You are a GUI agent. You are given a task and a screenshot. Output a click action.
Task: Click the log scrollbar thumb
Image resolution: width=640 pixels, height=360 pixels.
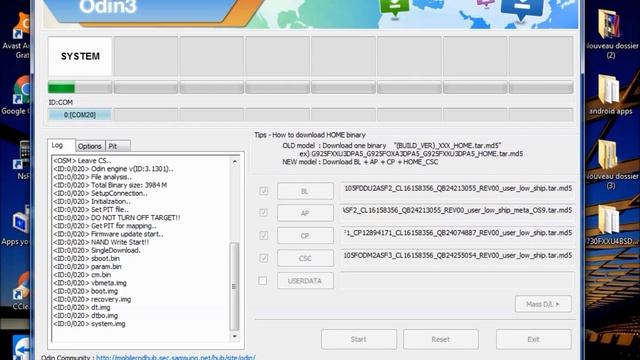coord(234,286)
